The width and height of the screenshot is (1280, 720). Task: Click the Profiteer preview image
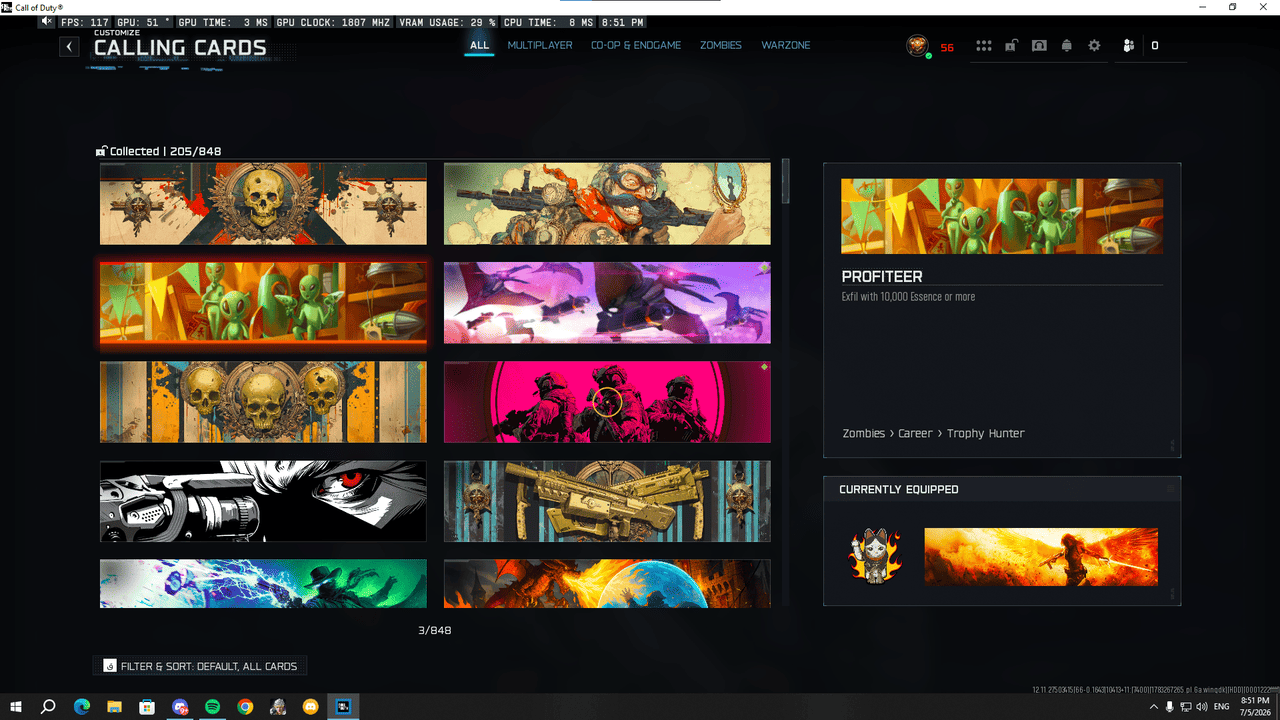coord(1002,217)
